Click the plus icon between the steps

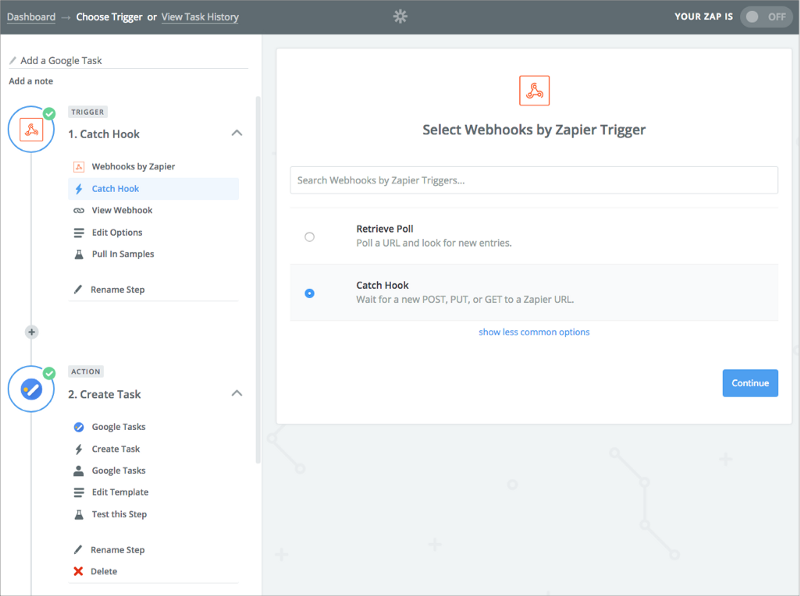coord(32,332)
